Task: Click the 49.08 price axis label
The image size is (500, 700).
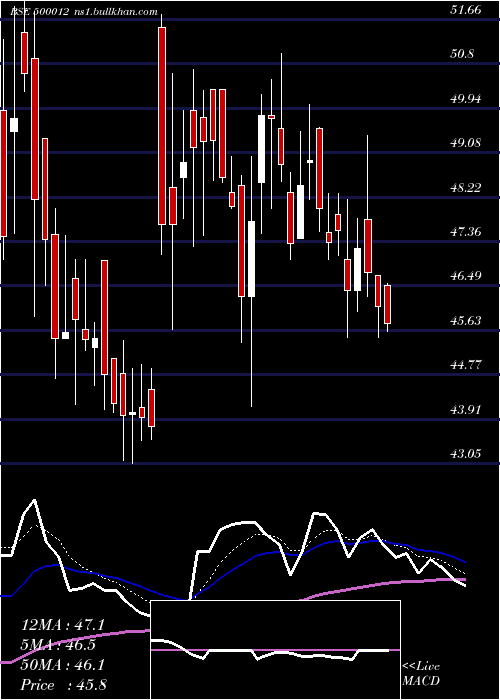Action: 466,143
